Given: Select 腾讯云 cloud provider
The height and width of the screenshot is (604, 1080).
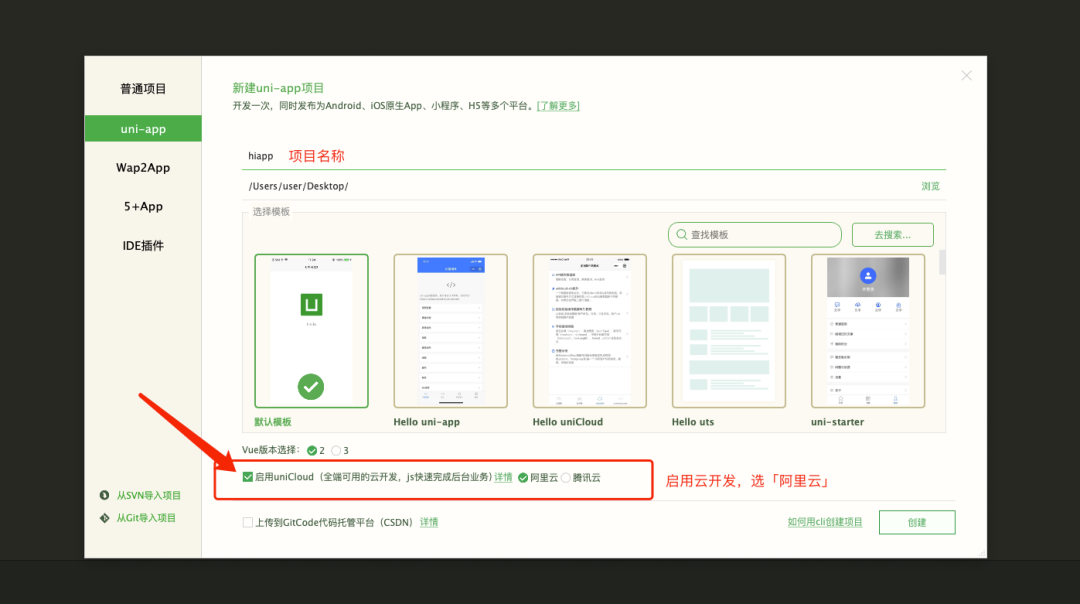Looking at the screenshot, I should 566,478.
